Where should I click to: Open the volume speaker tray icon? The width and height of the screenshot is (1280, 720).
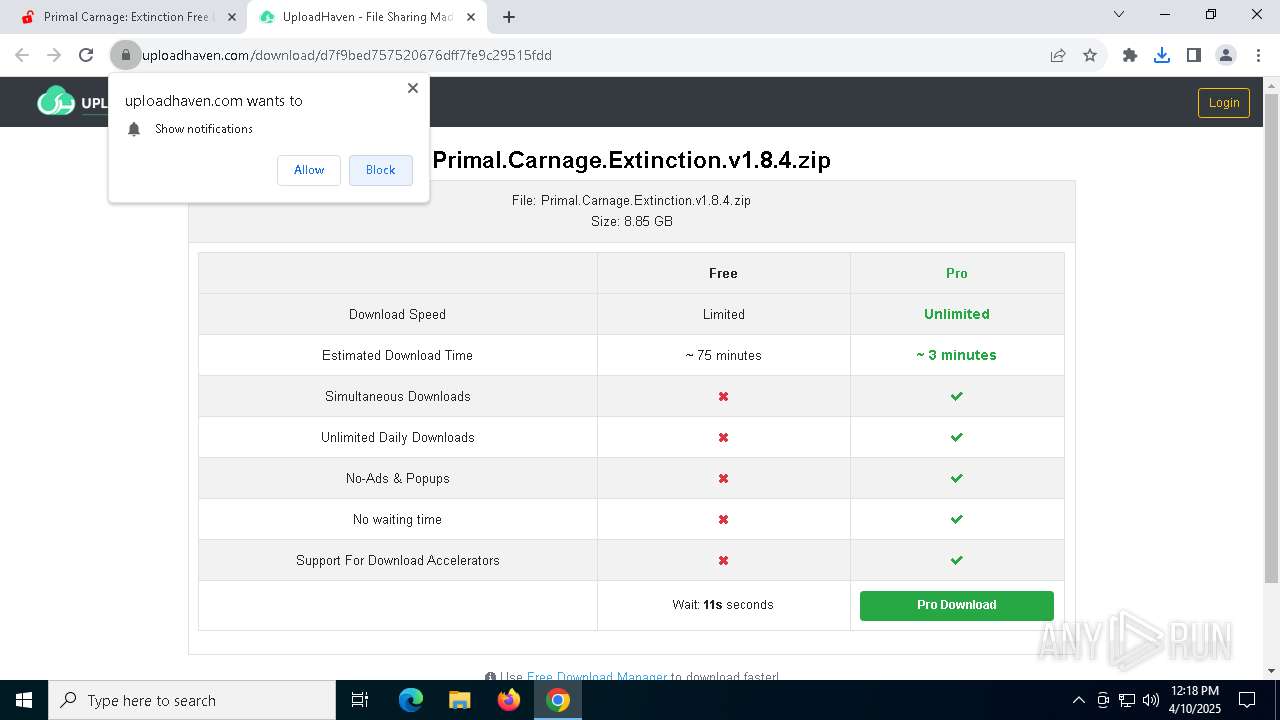coord(1150,700)
